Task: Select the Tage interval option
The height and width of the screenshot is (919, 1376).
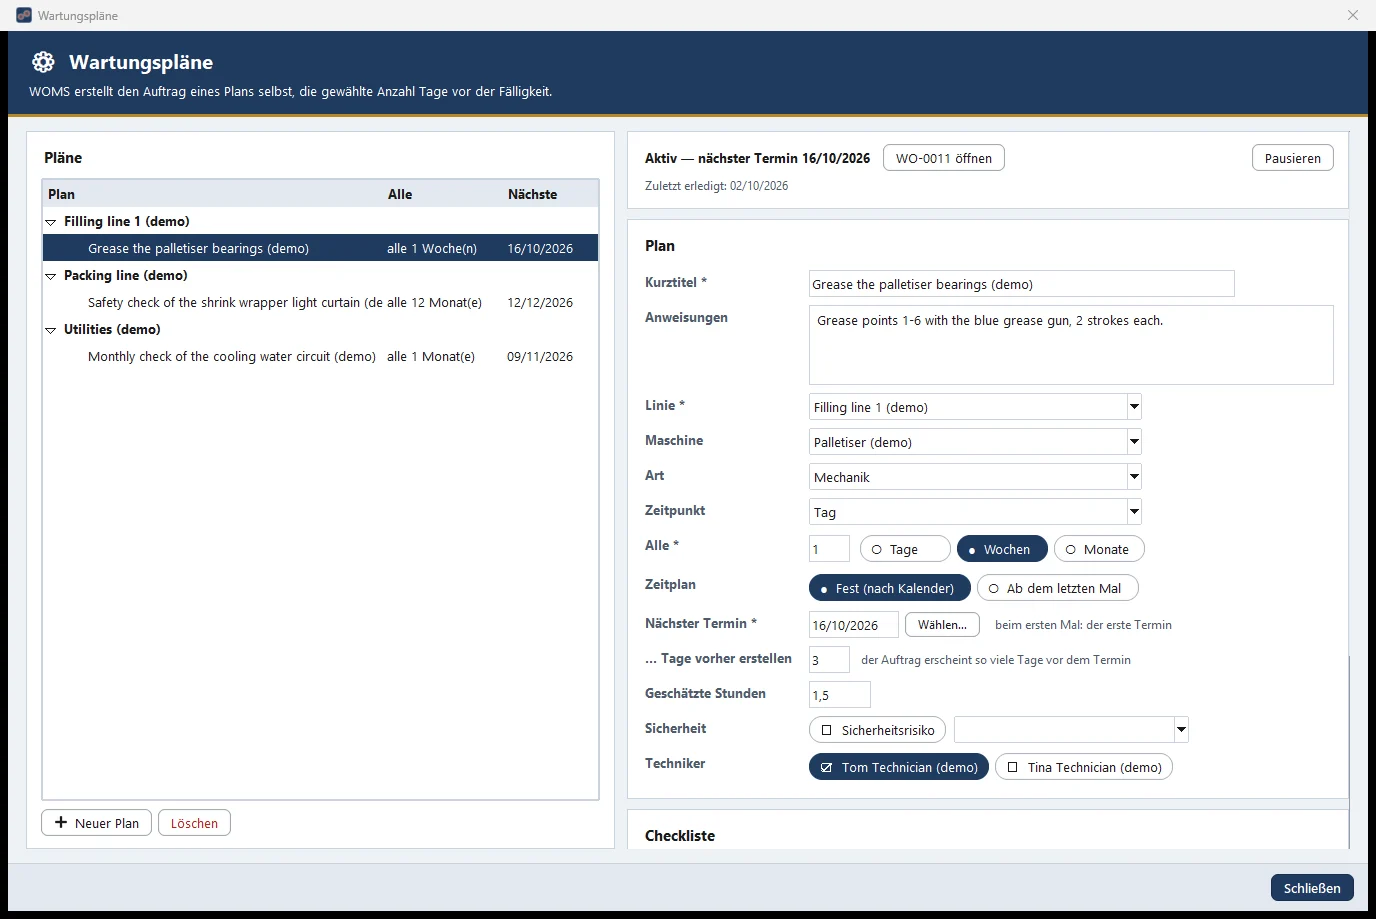Action: [x=905, y=549]
